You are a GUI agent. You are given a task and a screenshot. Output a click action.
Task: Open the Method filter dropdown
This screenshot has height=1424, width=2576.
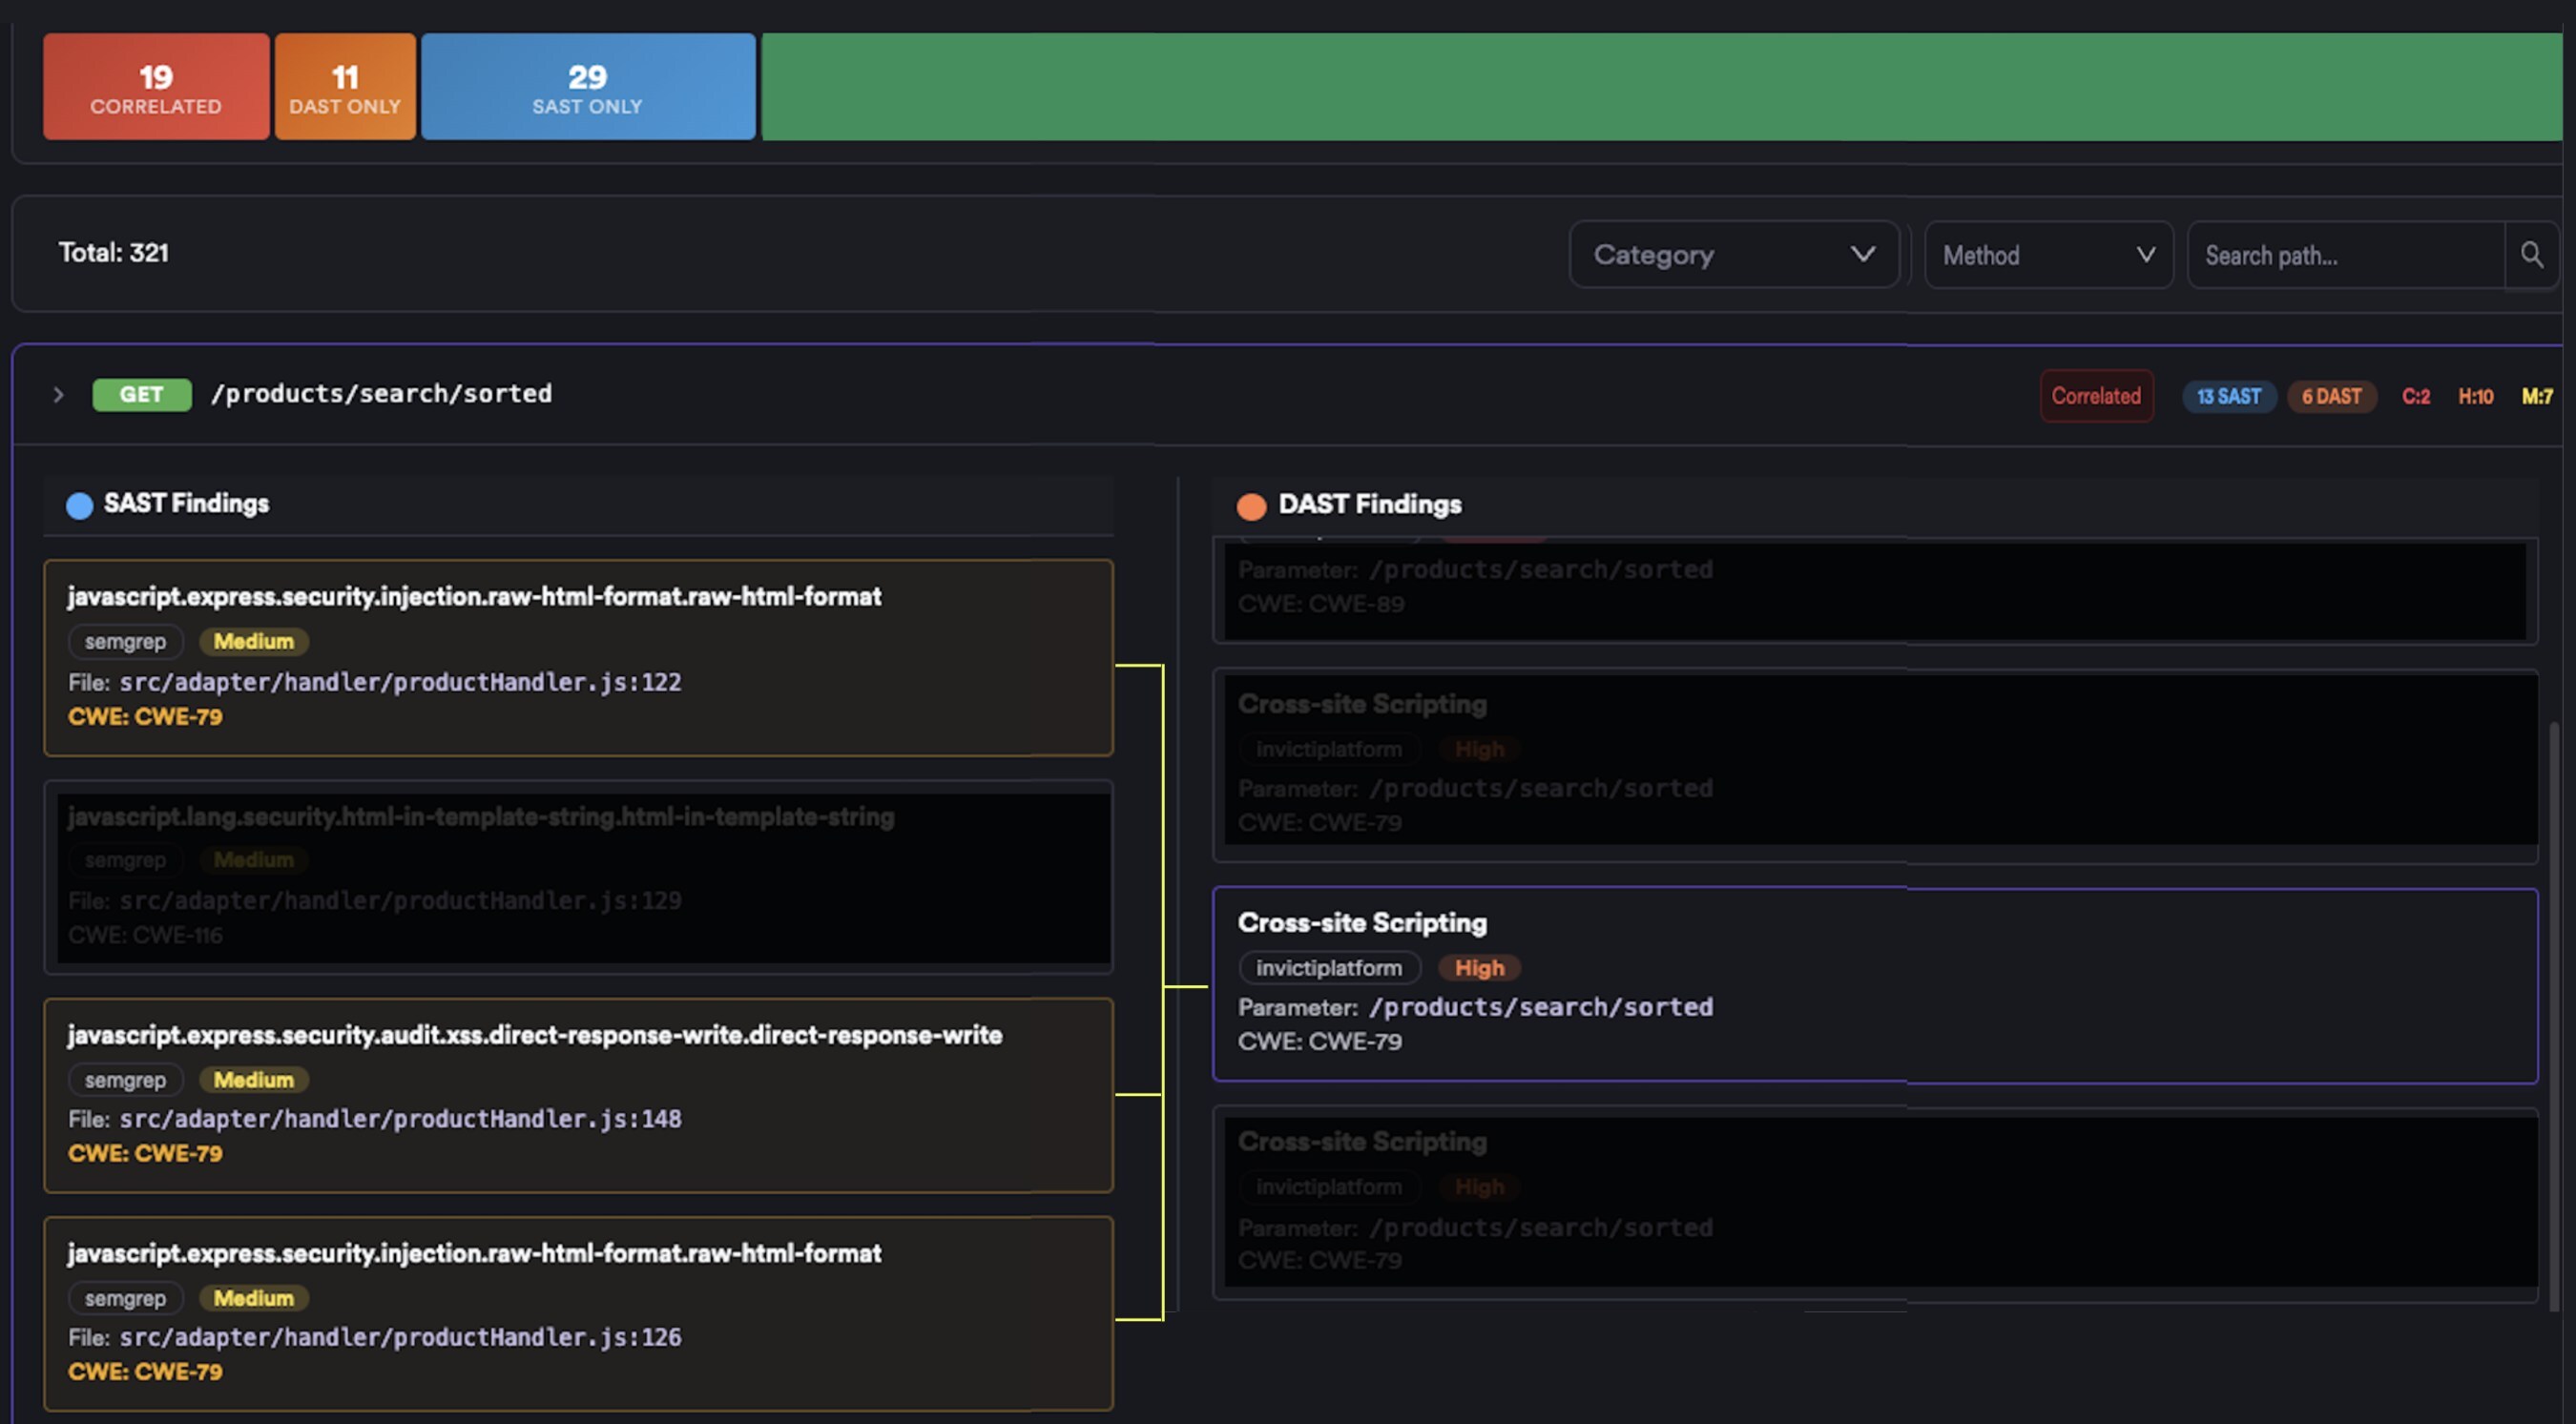(2047, 255)
